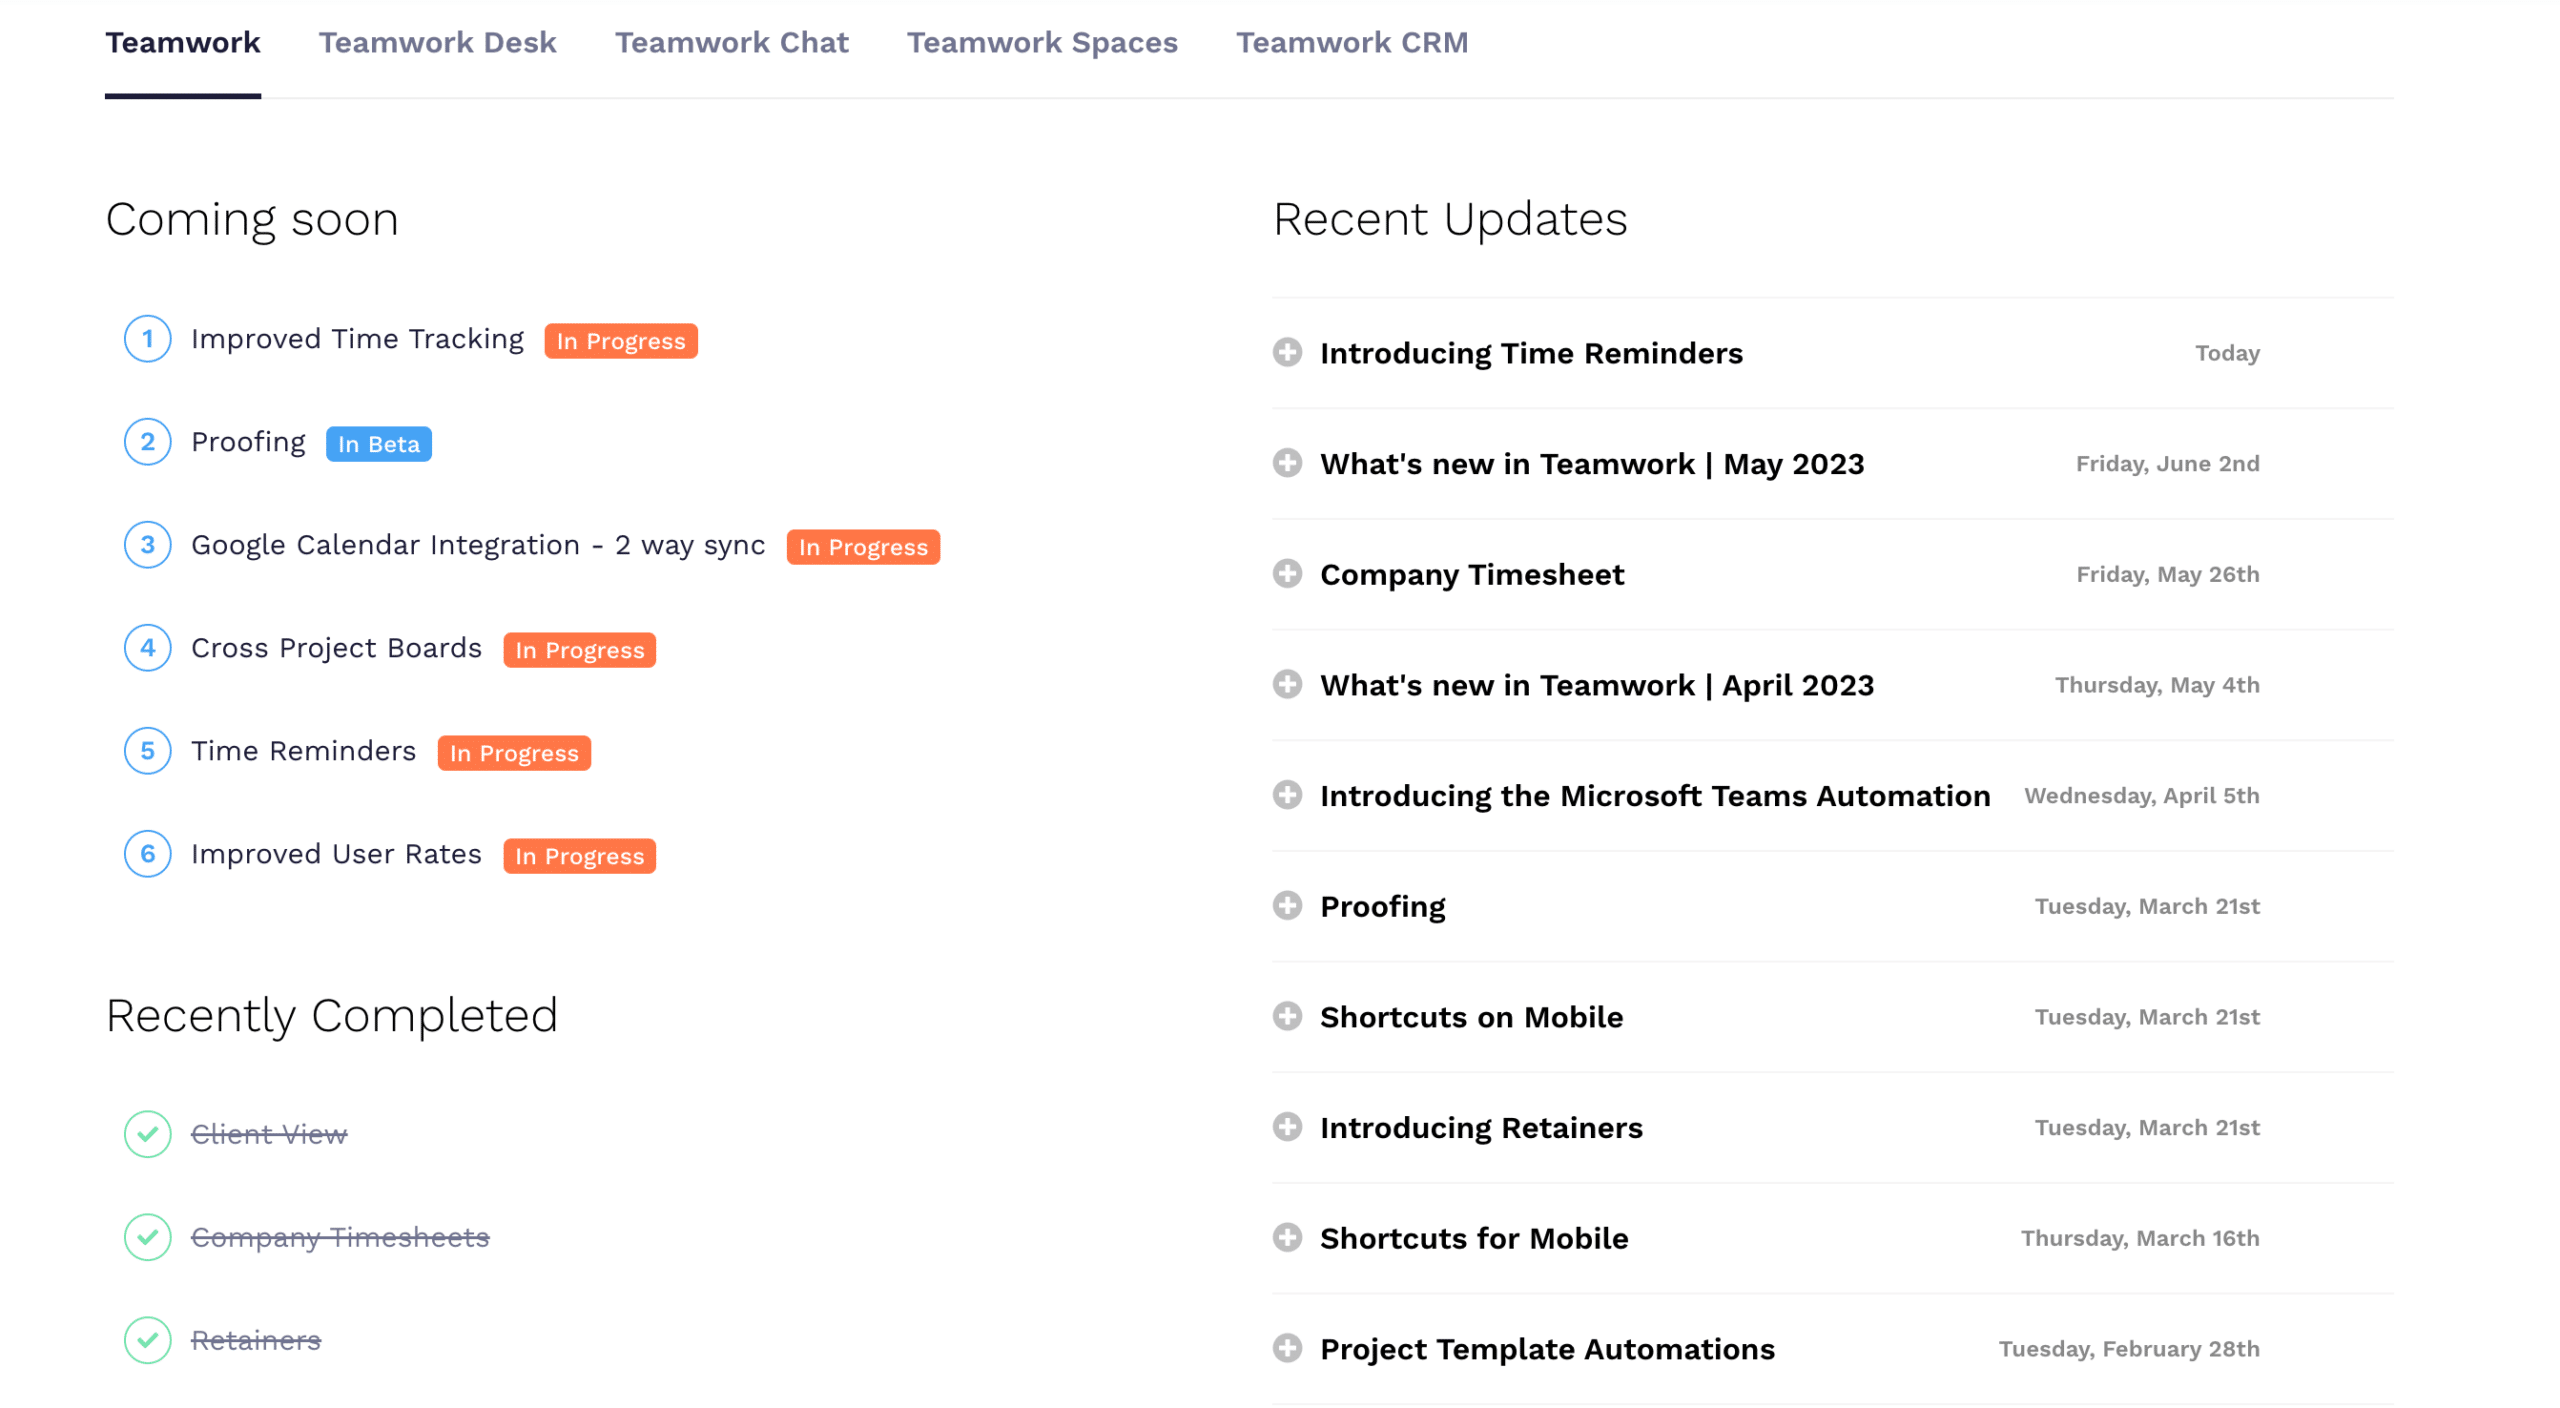Click the Friday, May 26th date
The image size is (2560, 1408).
[2167, 574]
